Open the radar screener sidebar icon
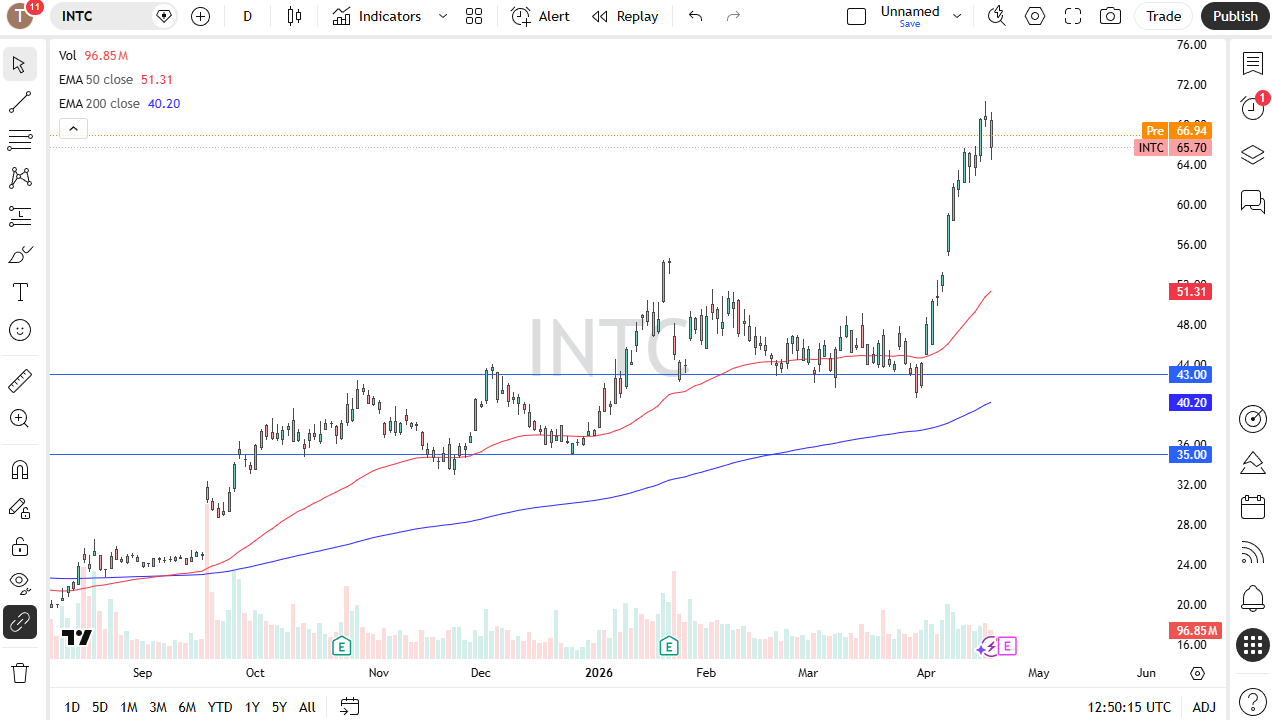The height and width of the screenshot is (720, 1272). [1253, 419]
